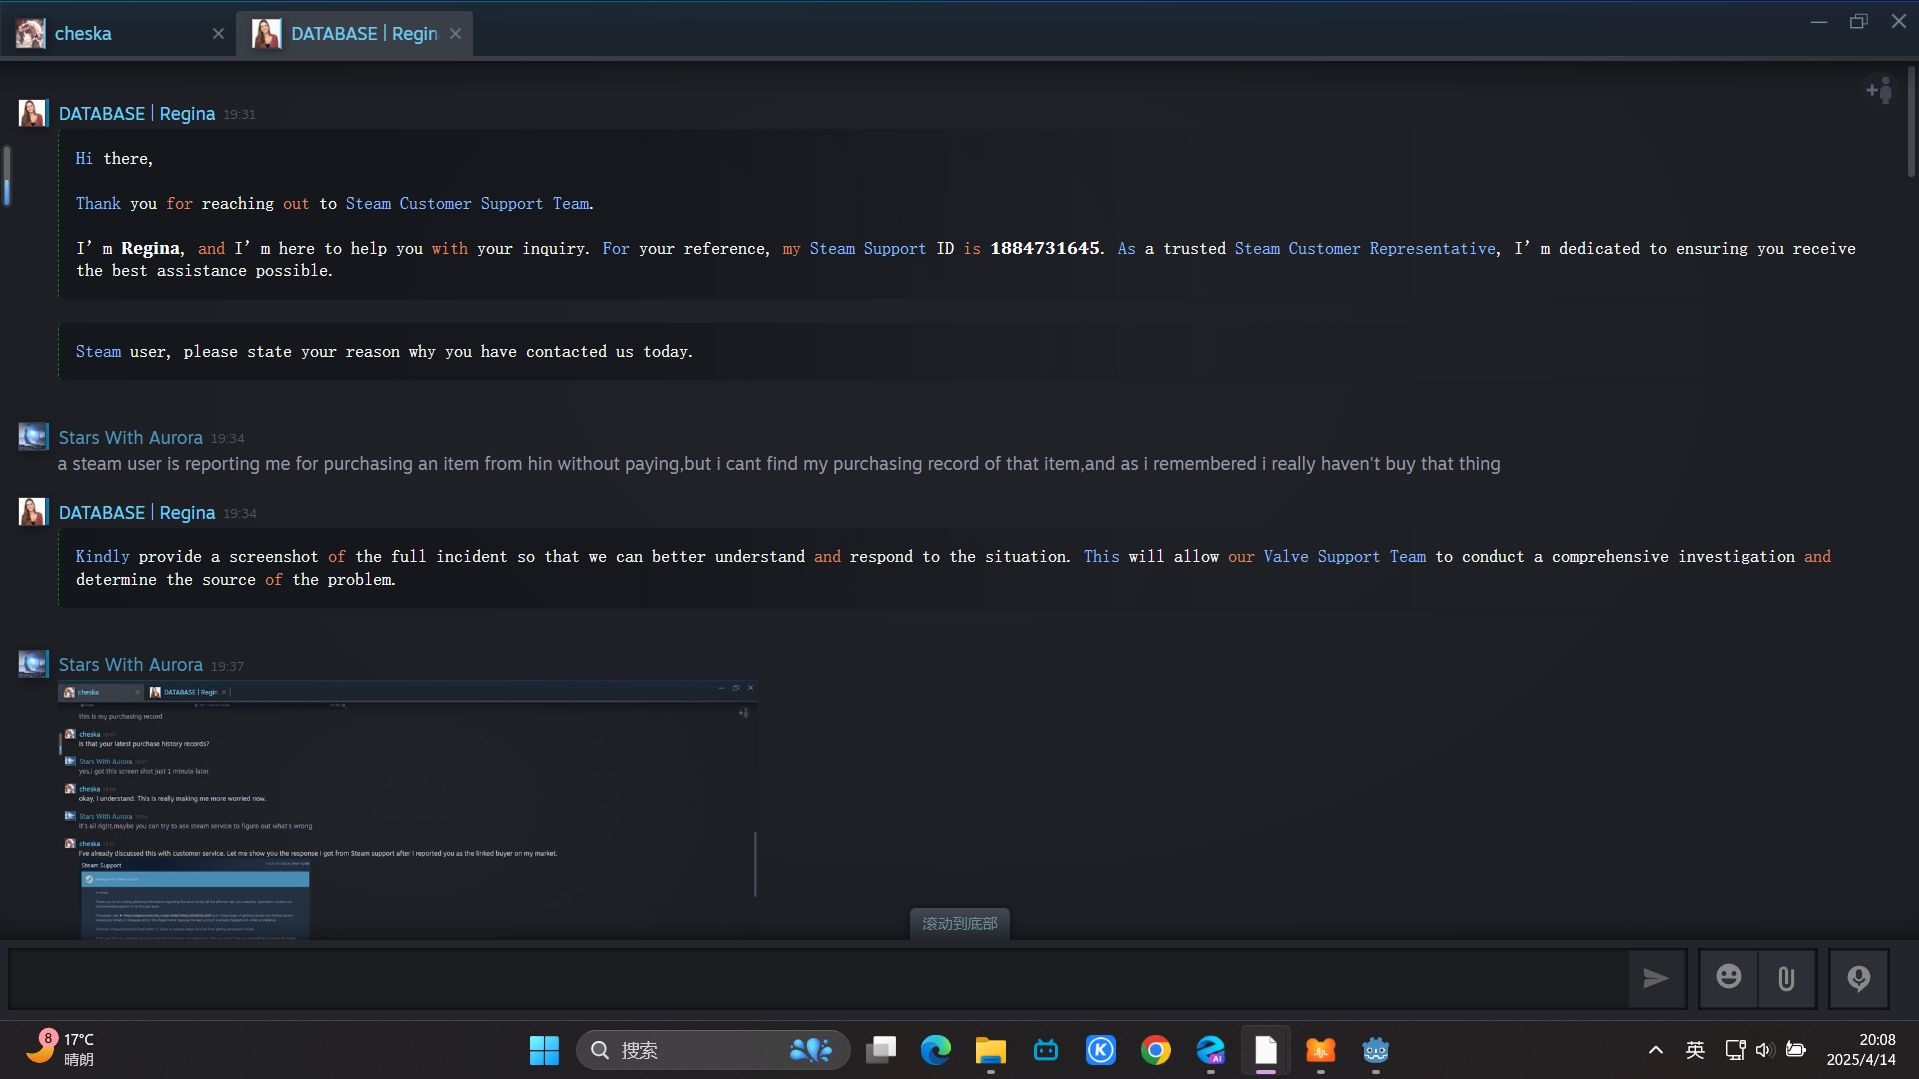The height and width of the screenshot is (1079, 1919).
Task: Click the Steam Support ID 1884731645 text
Action: point(1044,248)
